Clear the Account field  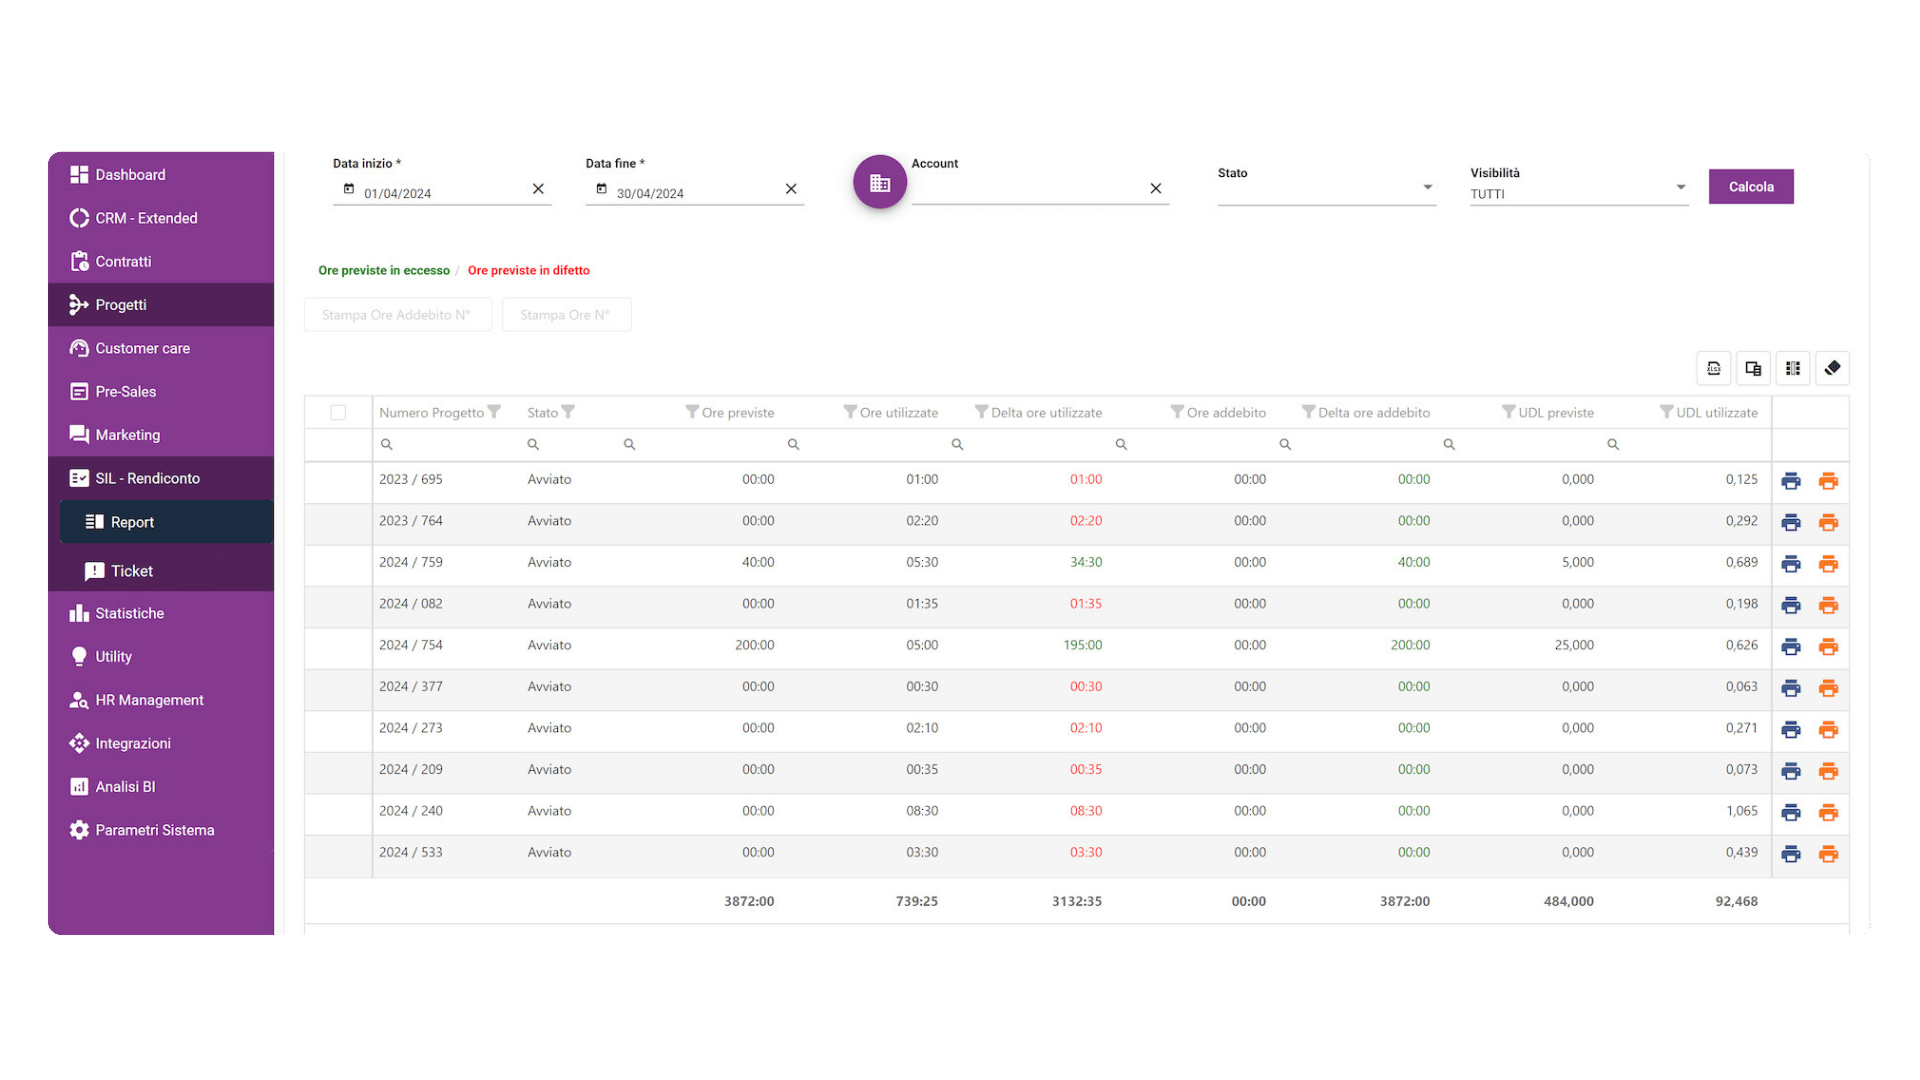(1155, 189)
